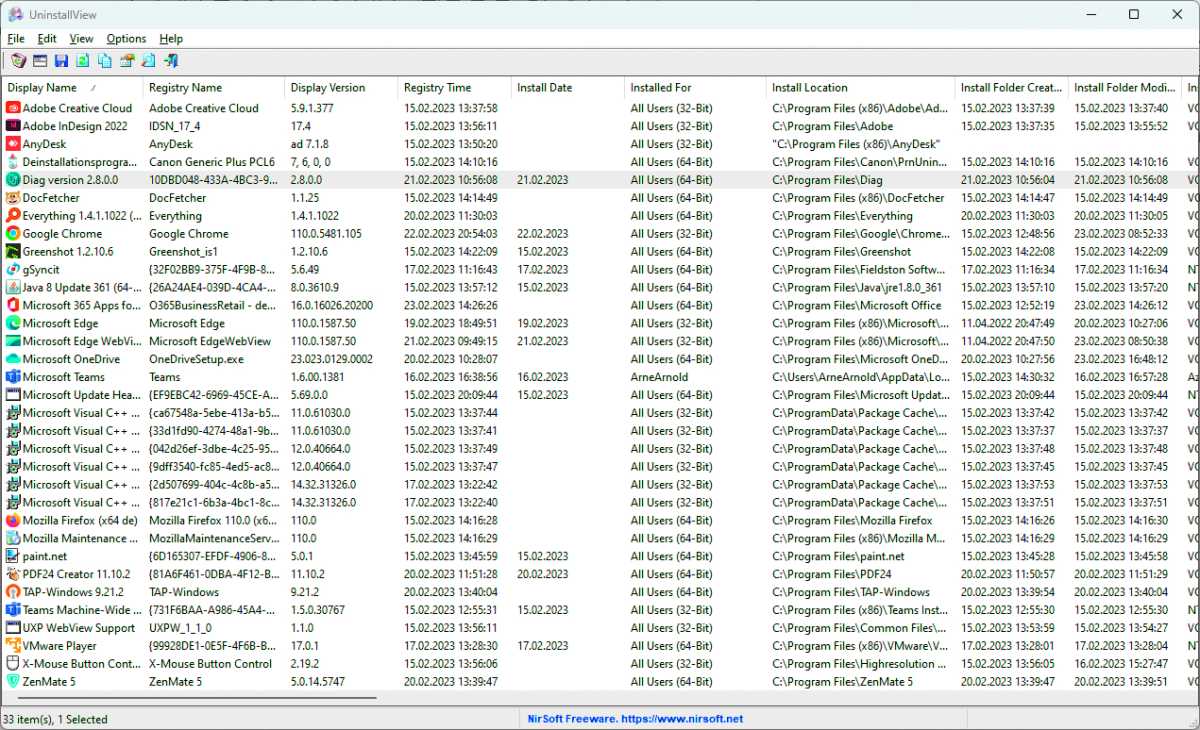Click the paint.net row icon

point(13,557)
